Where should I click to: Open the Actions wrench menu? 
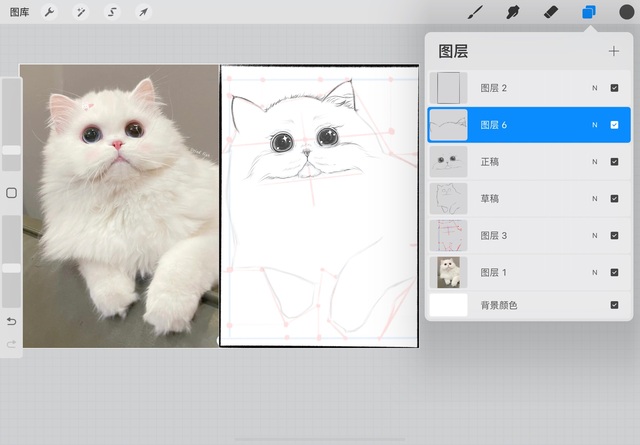click(x=50, y=12)
